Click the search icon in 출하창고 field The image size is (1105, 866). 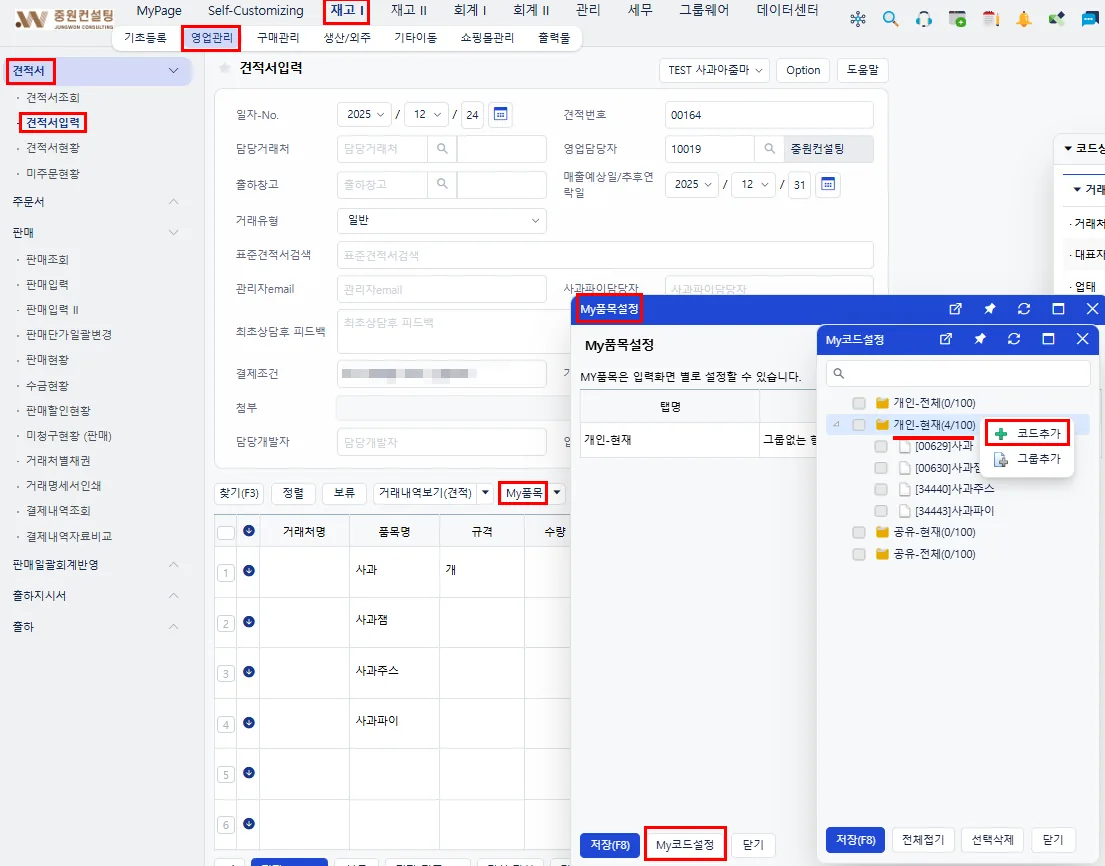[442, 184]
